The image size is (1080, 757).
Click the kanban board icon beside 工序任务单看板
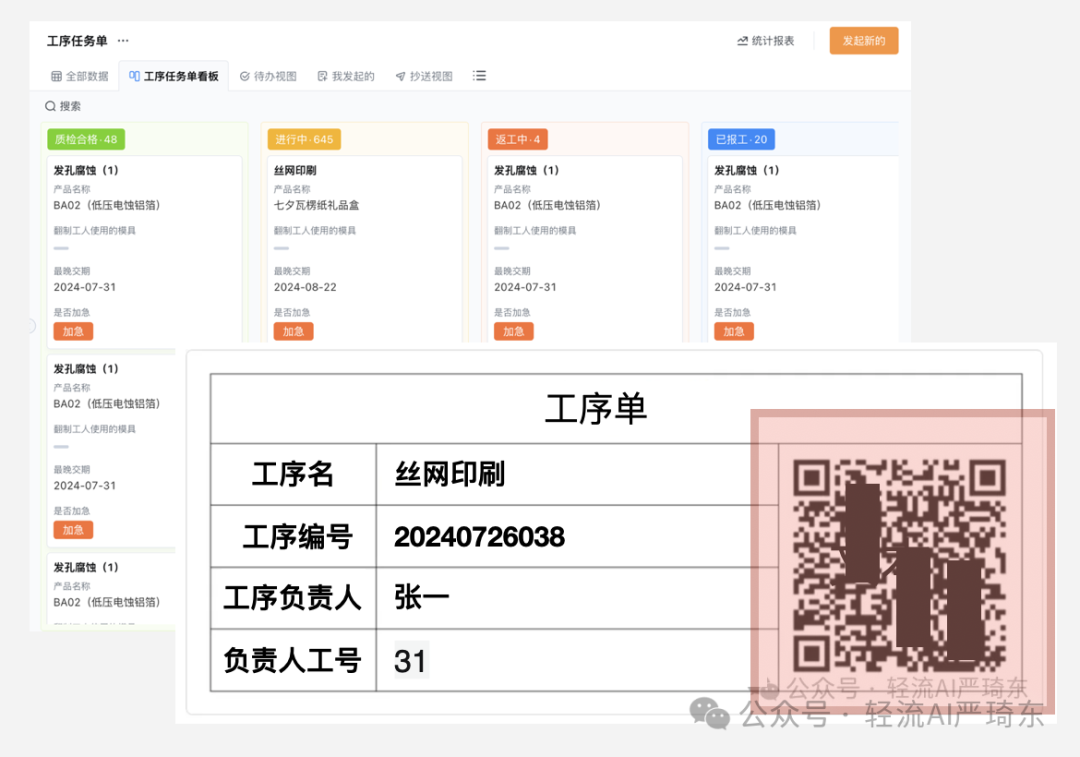pos(136,75)
